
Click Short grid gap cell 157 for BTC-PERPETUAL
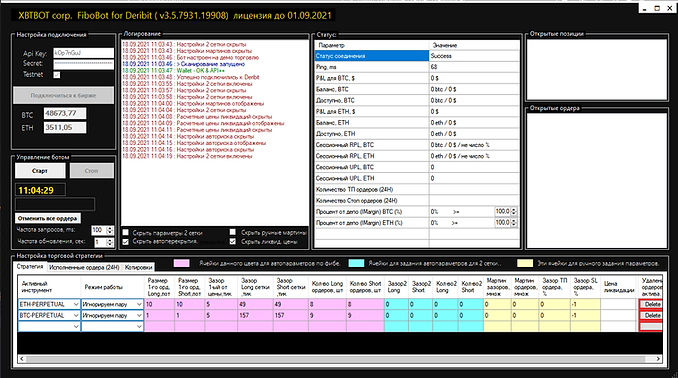pyautogui.click(x=291, y=316)
